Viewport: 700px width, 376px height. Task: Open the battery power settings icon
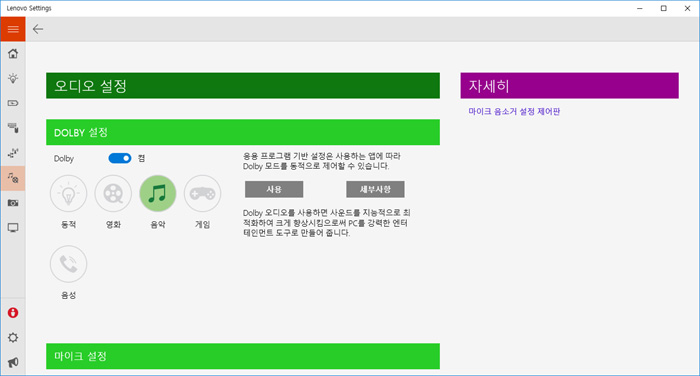point(13,103)
